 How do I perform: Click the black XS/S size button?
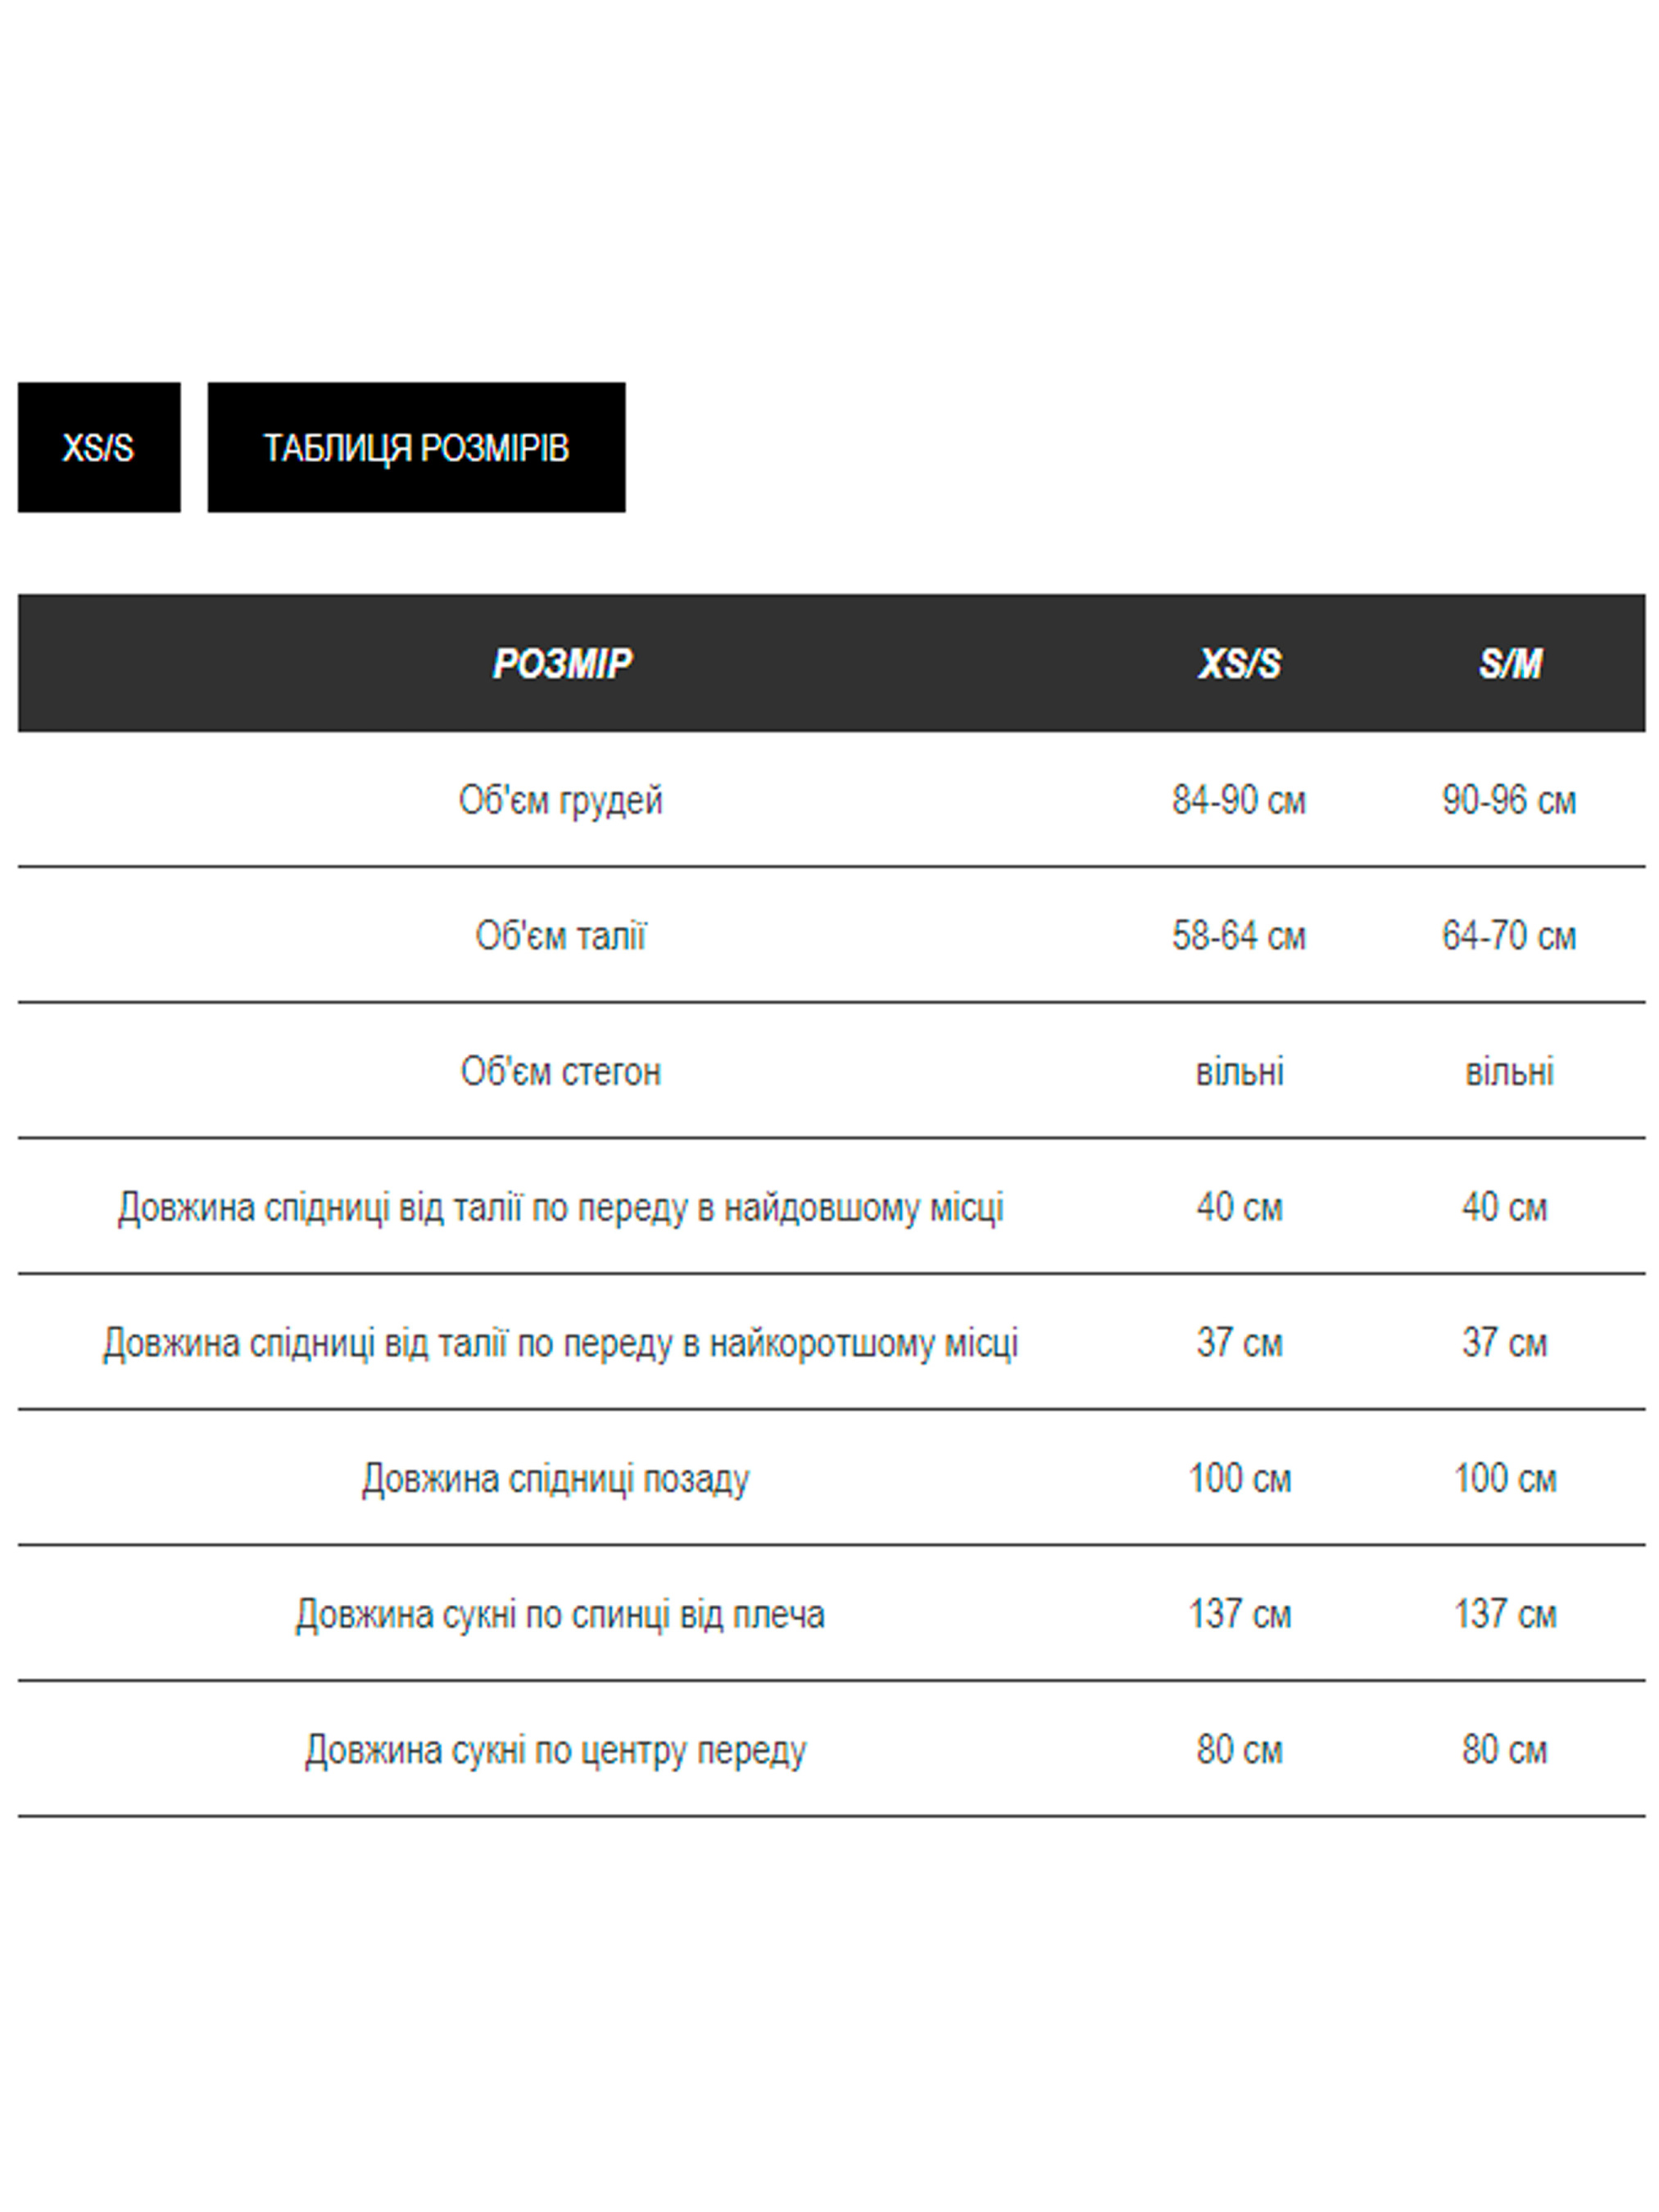(99, 447)
